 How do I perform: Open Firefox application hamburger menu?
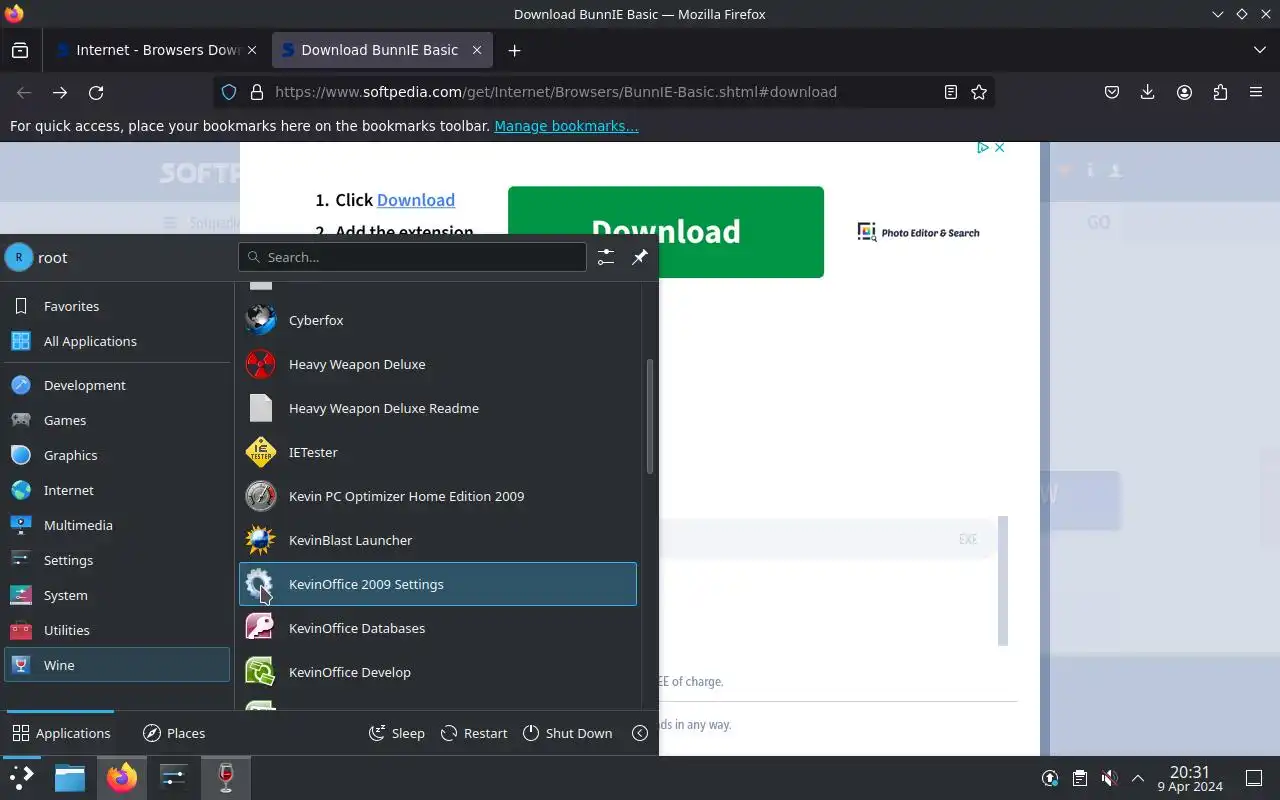point(1256,92)
